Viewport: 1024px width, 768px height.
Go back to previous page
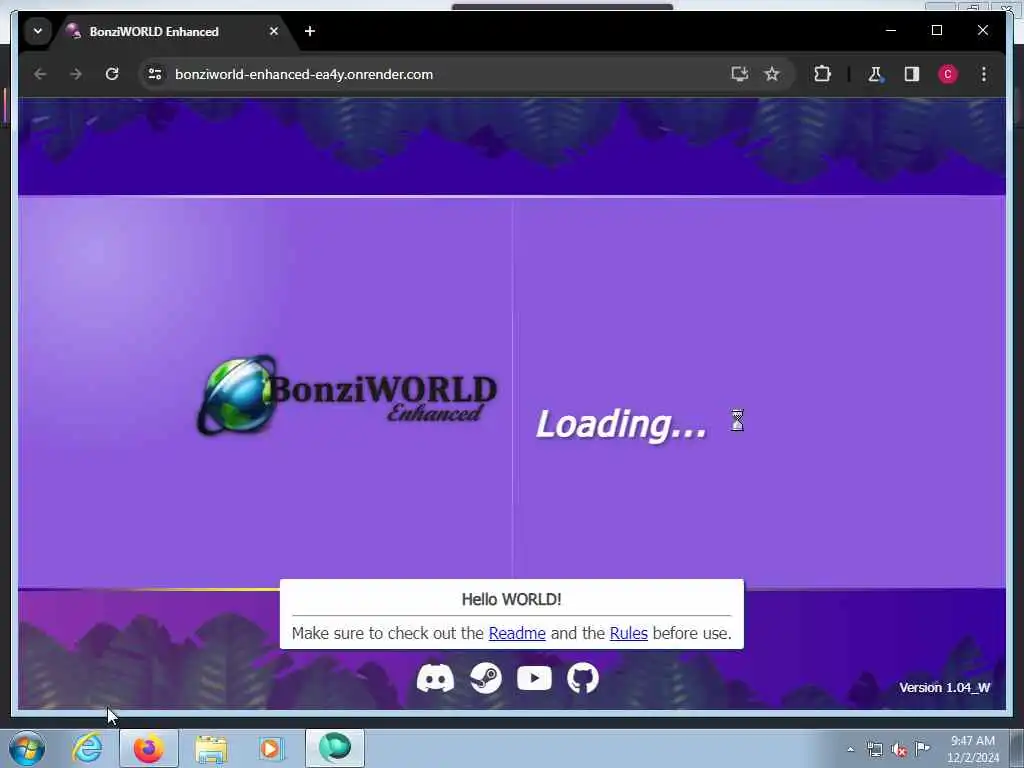[40, 74]
